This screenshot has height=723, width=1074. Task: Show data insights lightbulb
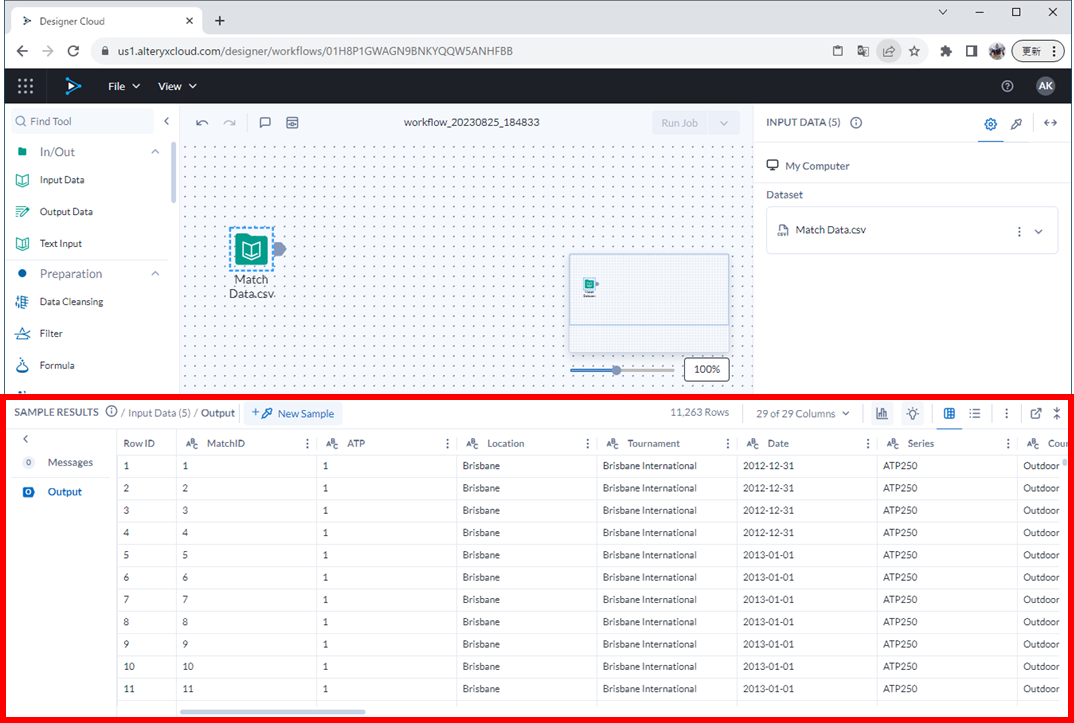point(912,414)
